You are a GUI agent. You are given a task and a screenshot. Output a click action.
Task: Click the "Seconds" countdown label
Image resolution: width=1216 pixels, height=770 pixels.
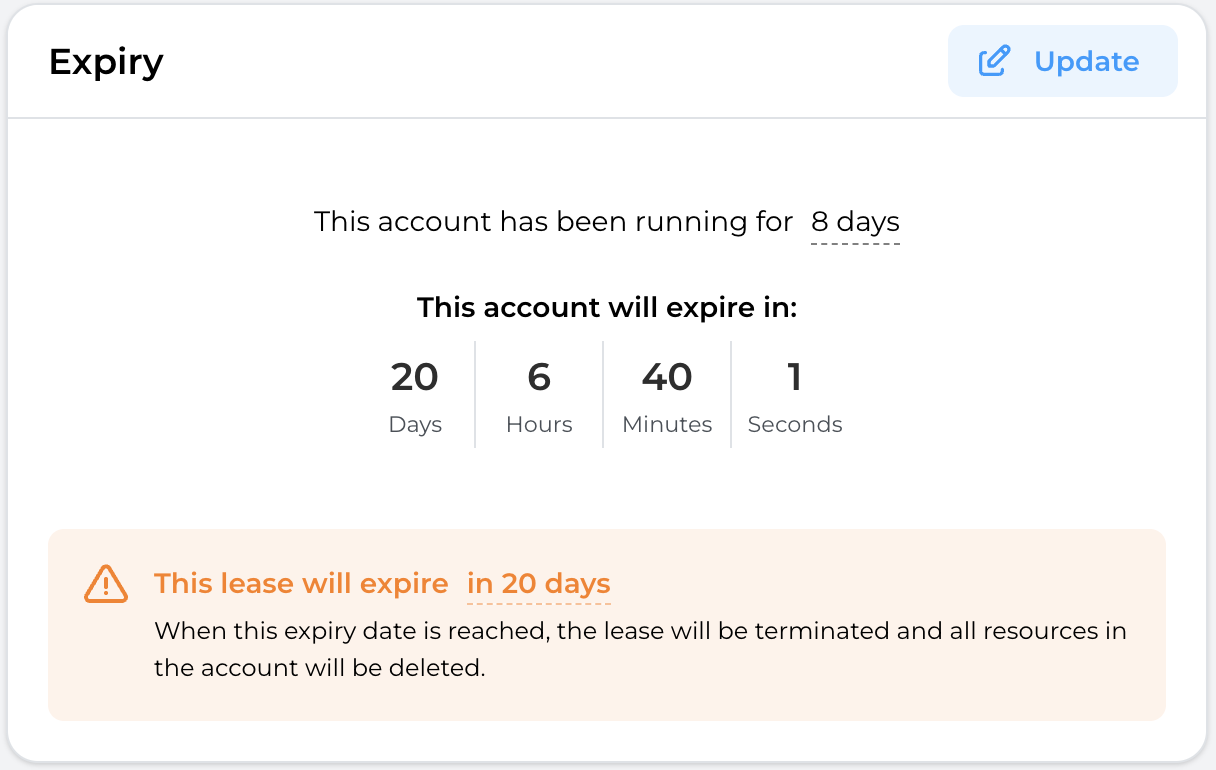pyautogui.click(x=795, y=424)
